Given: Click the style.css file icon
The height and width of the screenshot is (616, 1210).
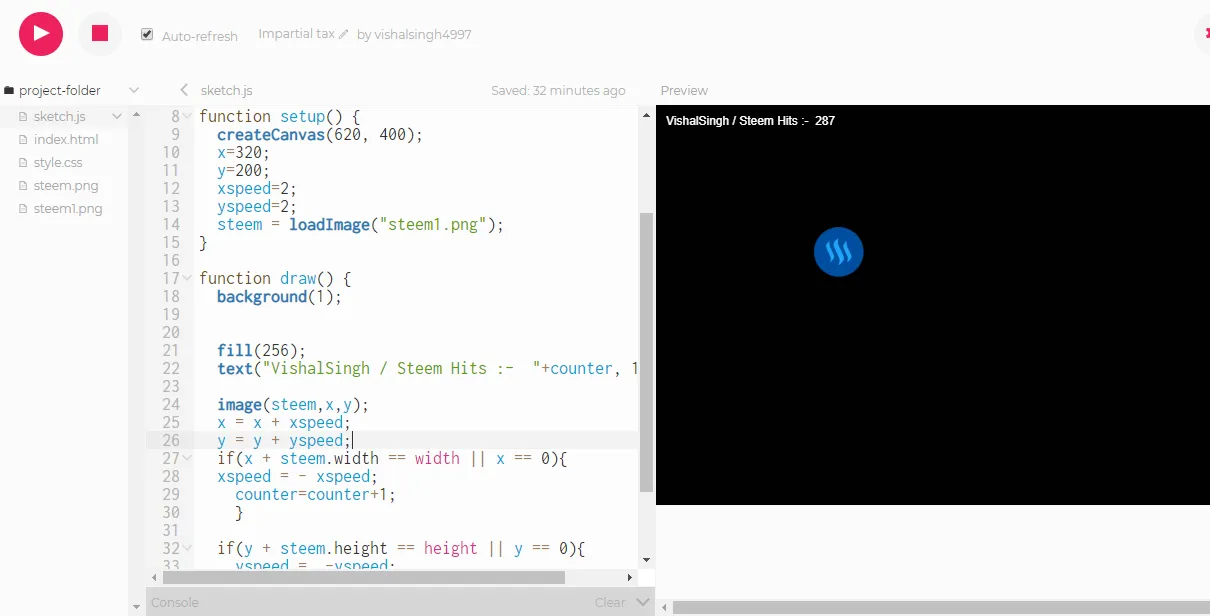Looking at the screenshot, I should pyautogui.click(x=24, y=162).
